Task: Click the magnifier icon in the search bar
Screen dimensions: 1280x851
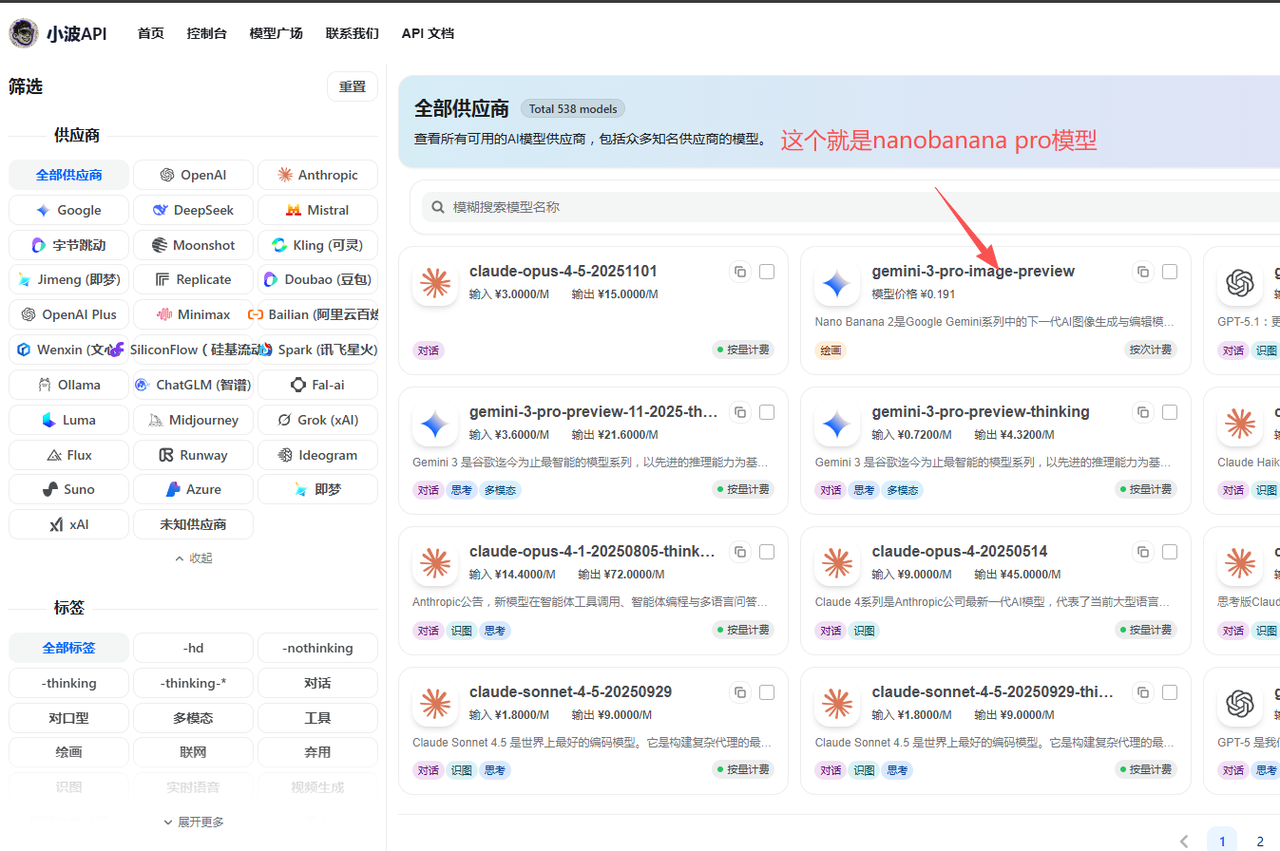Action: coord(438,207)
